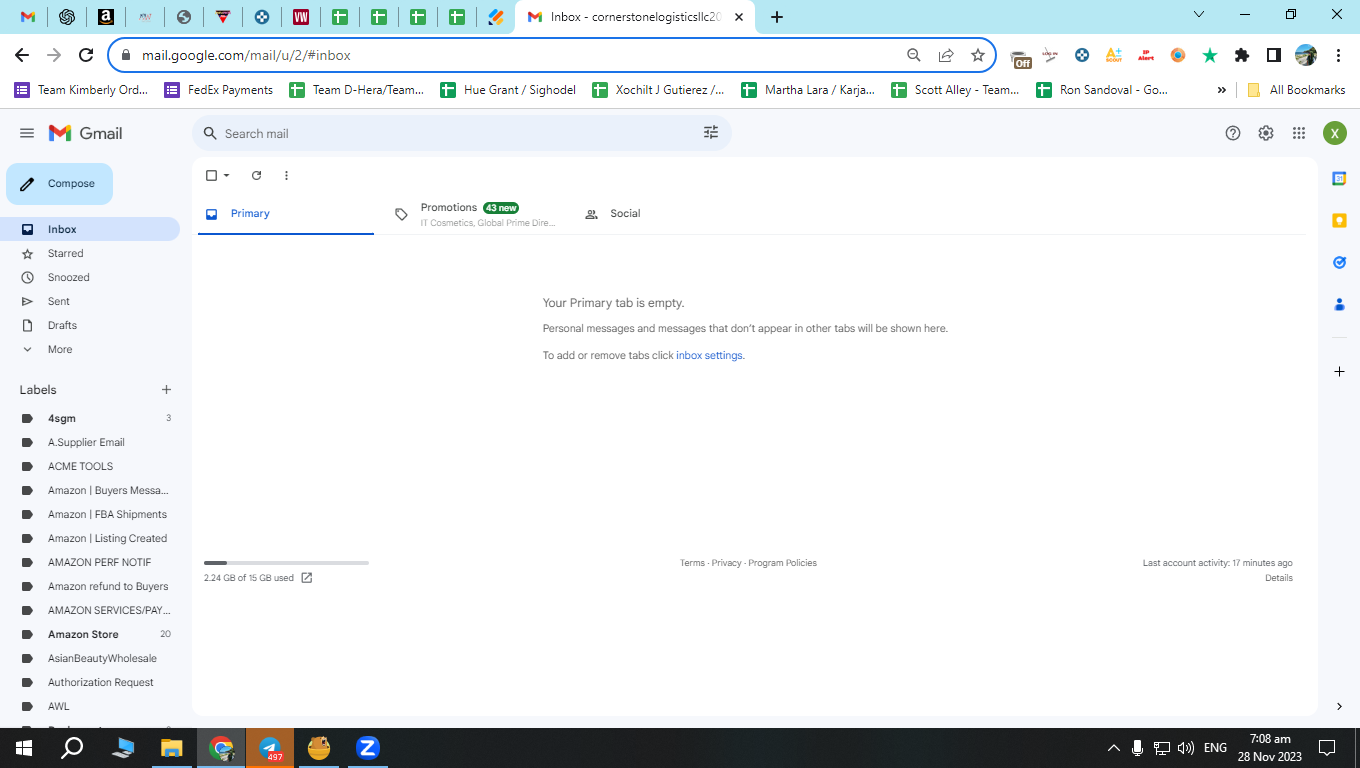1360x768 pixels.
Task: Open Google Tasks side panel icon
Action: click(x=1339, y=262)
